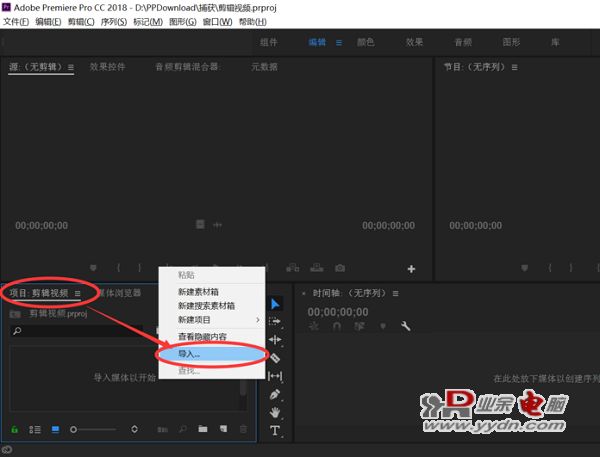
Task: Click the New Item icon in project panel
Action: coord(223,429)
